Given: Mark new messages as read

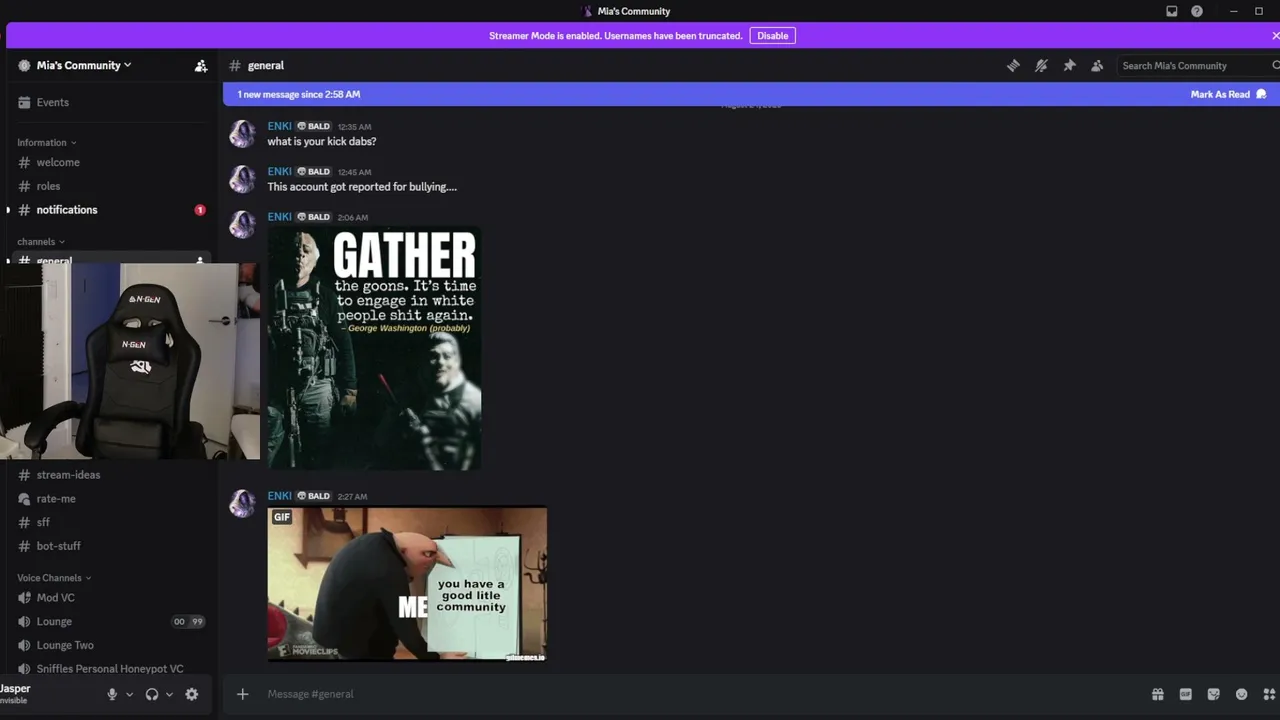Looking at the screenshot, I should coord(1228,94).
